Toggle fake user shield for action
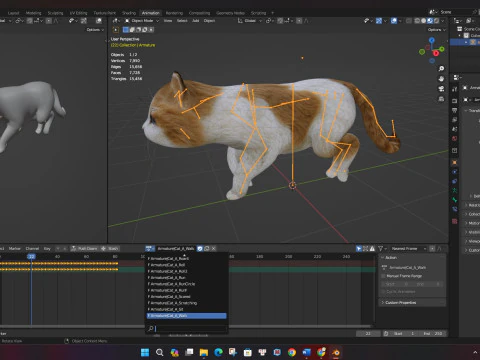 click(200, 249)
